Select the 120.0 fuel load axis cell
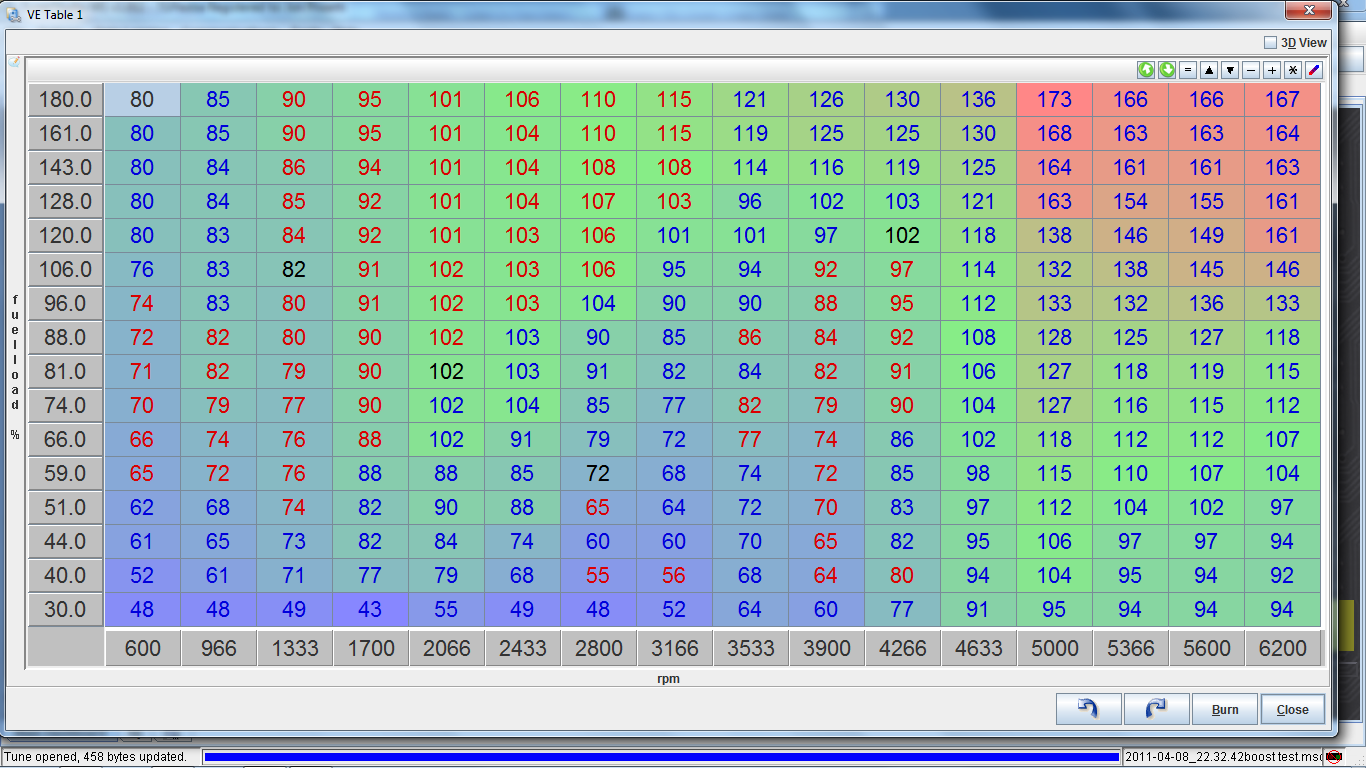Image resolution: width=1366 pixels, height=768 pixels. point(66,235)
